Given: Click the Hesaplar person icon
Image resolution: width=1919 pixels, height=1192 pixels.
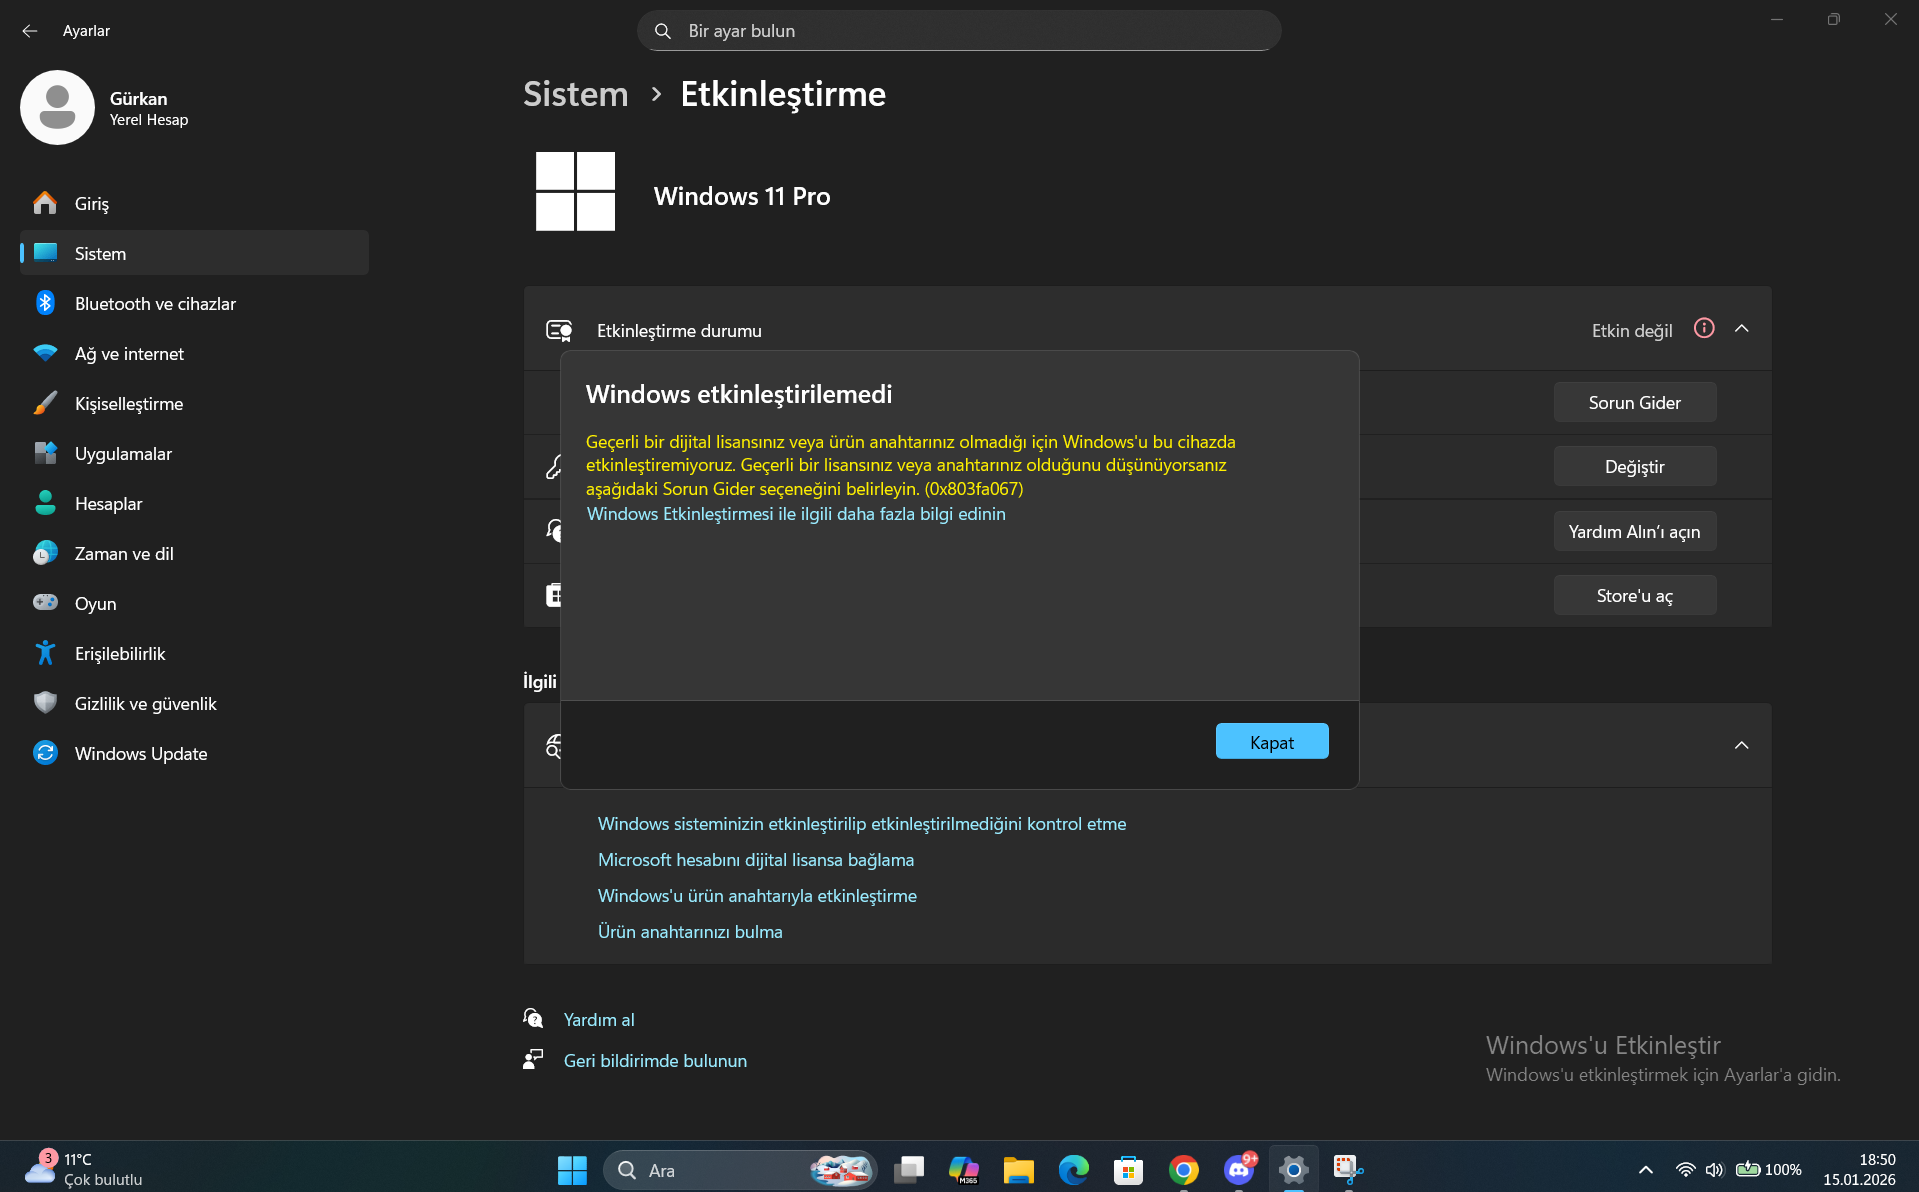Looking at the screenshot, I should point(45,503).
